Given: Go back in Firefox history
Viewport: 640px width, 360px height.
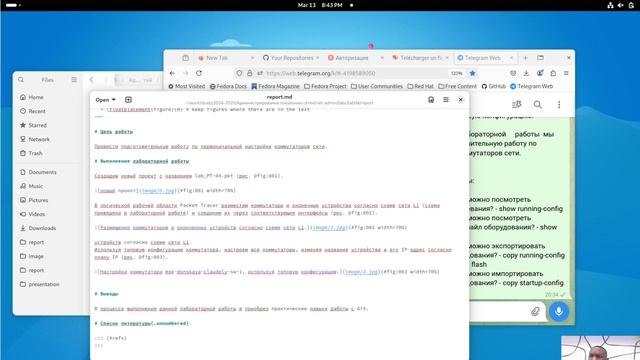Looking at the screenshot, I should click(172, 73).
